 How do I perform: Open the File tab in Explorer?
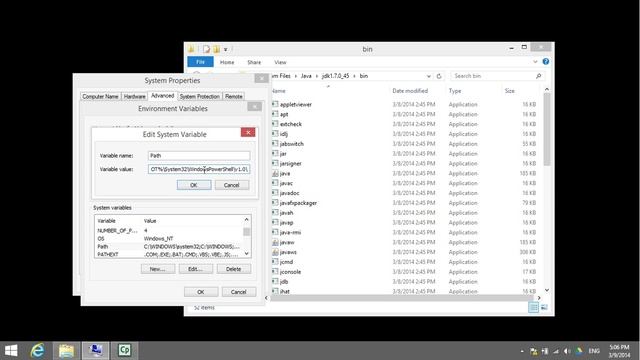pyautogui.click(x=200, y=62)
